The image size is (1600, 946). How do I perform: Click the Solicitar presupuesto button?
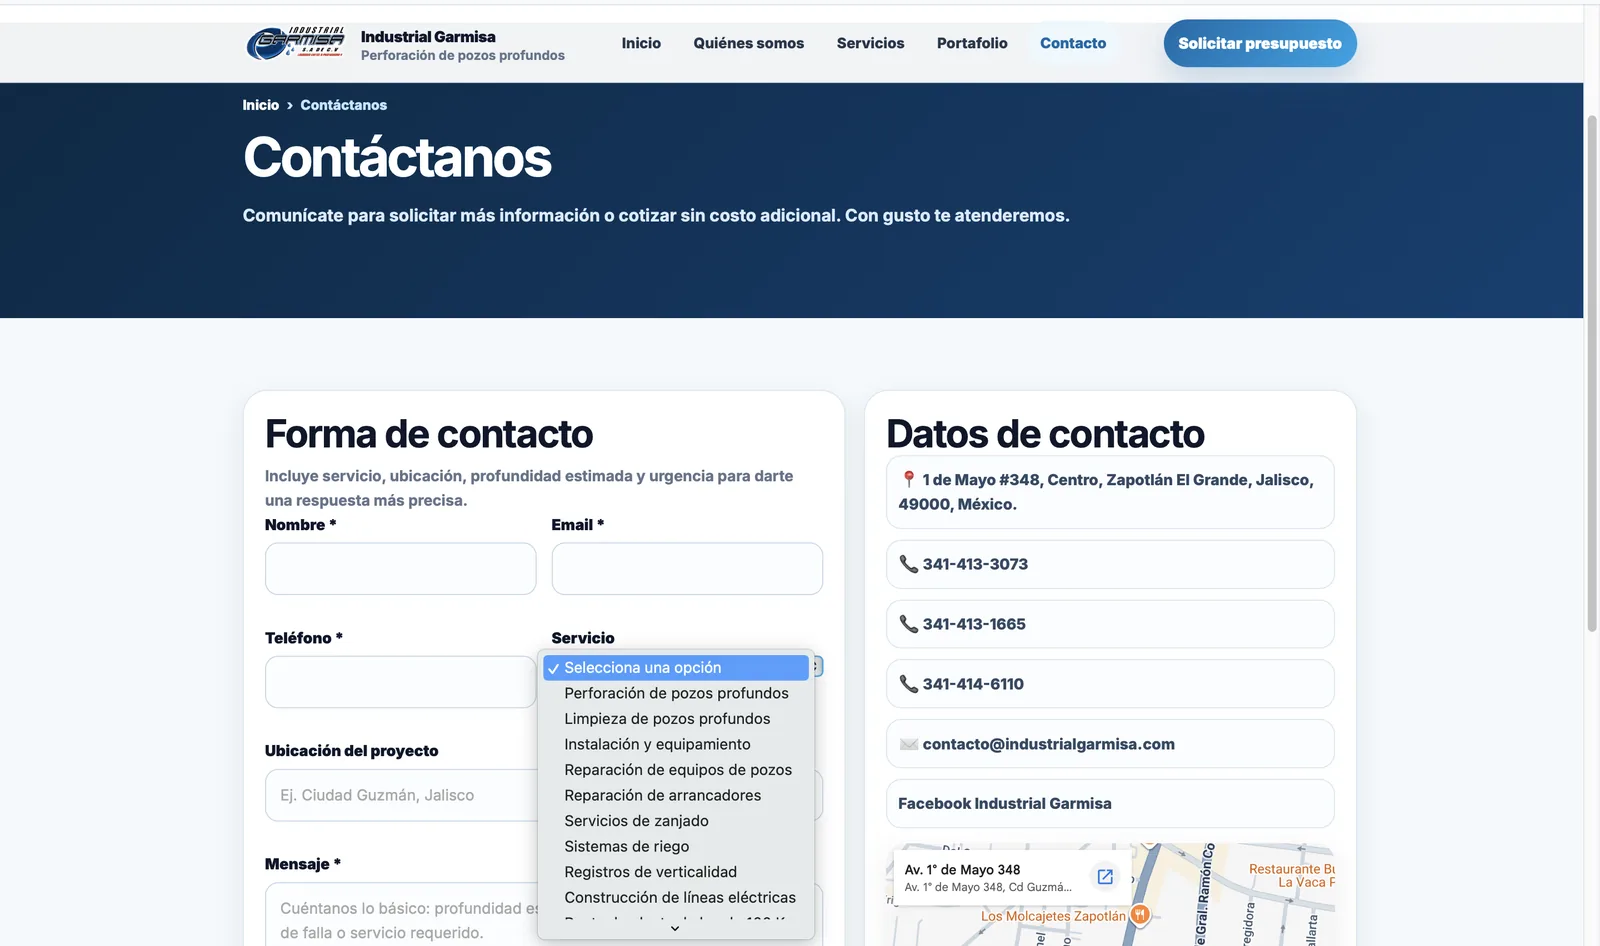point(1260,43)
